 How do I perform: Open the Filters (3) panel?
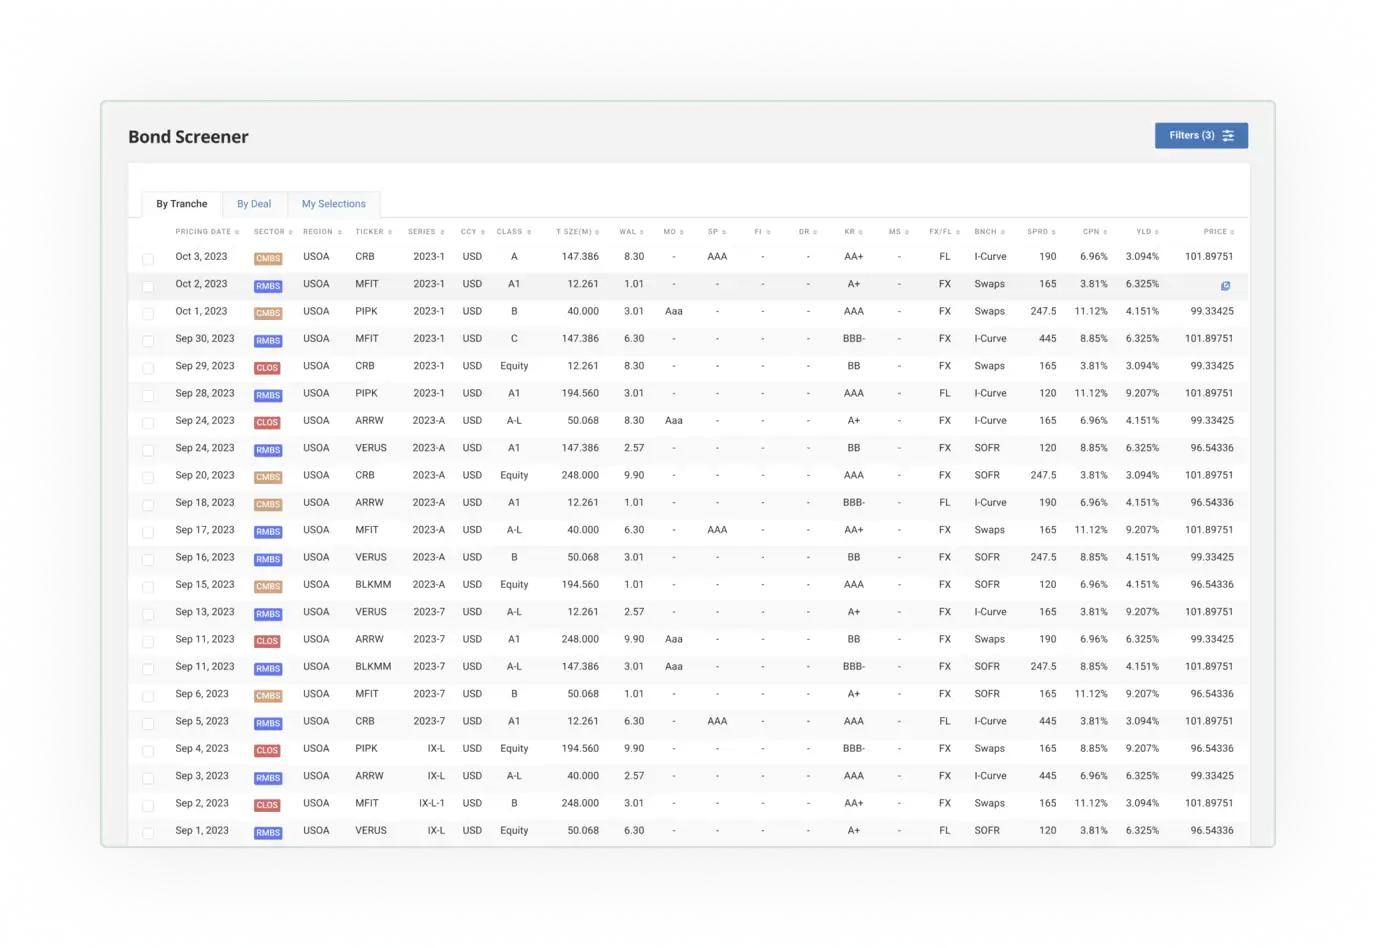1200,136
